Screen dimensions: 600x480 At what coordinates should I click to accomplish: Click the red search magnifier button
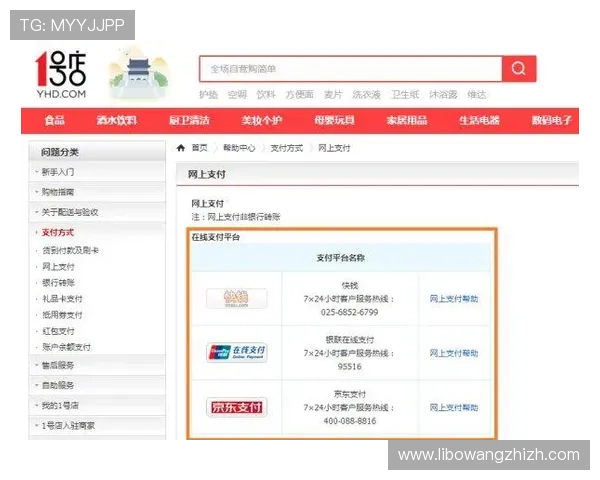tap(519, 69)
